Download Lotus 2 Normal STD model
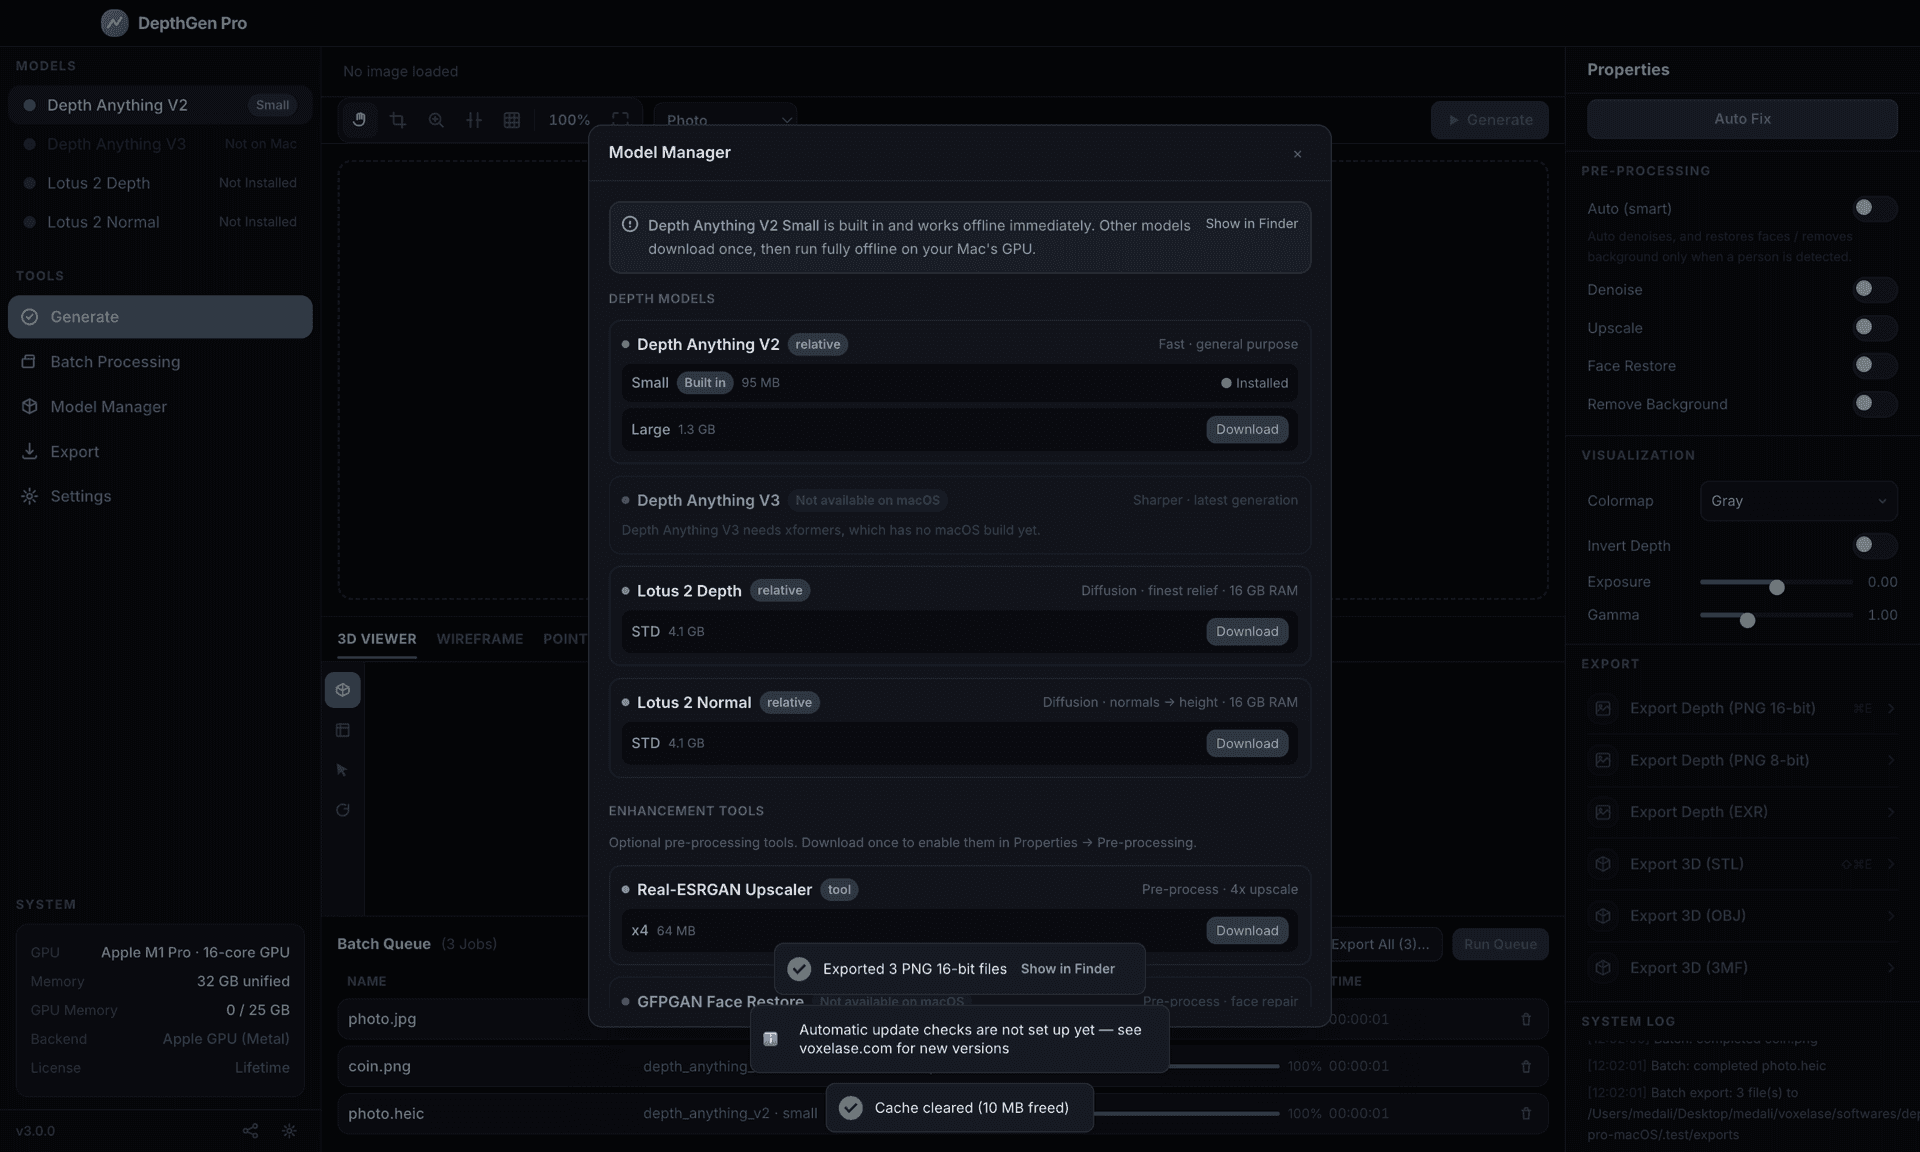This screenshot has height=1152, width=1920. click(x=1247, y=743)
